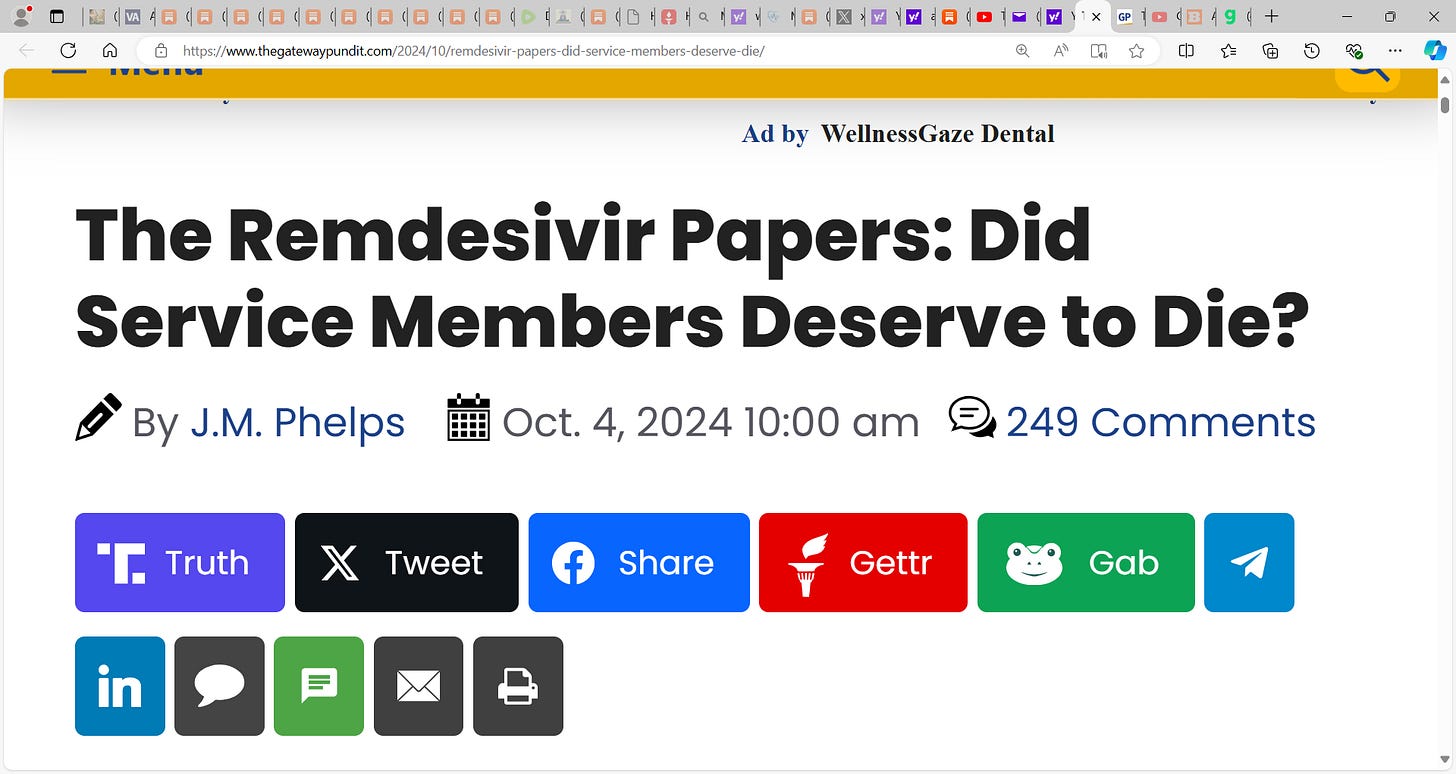Viewport: 1456px width, 774px height.
Task: Share on LinkedIn icon
Action: (120, 686)
